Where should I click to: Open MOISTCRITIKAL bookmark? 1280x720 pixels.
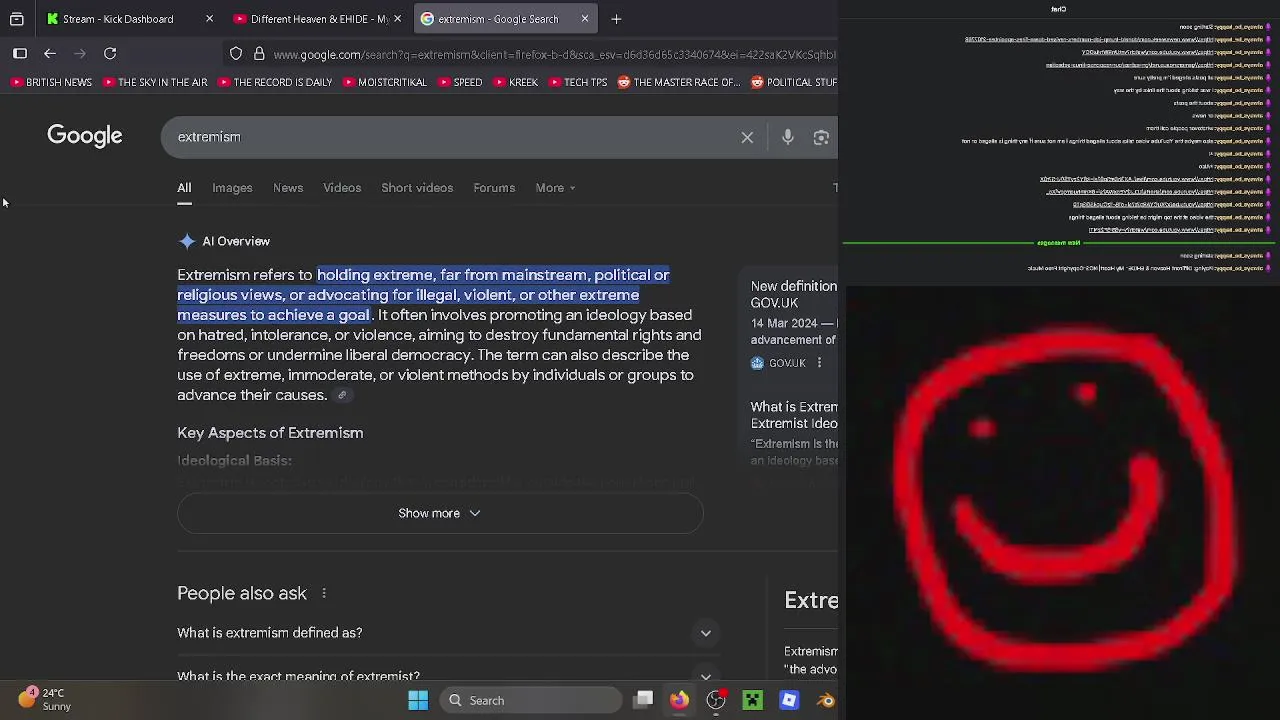[x=383, y=82]
